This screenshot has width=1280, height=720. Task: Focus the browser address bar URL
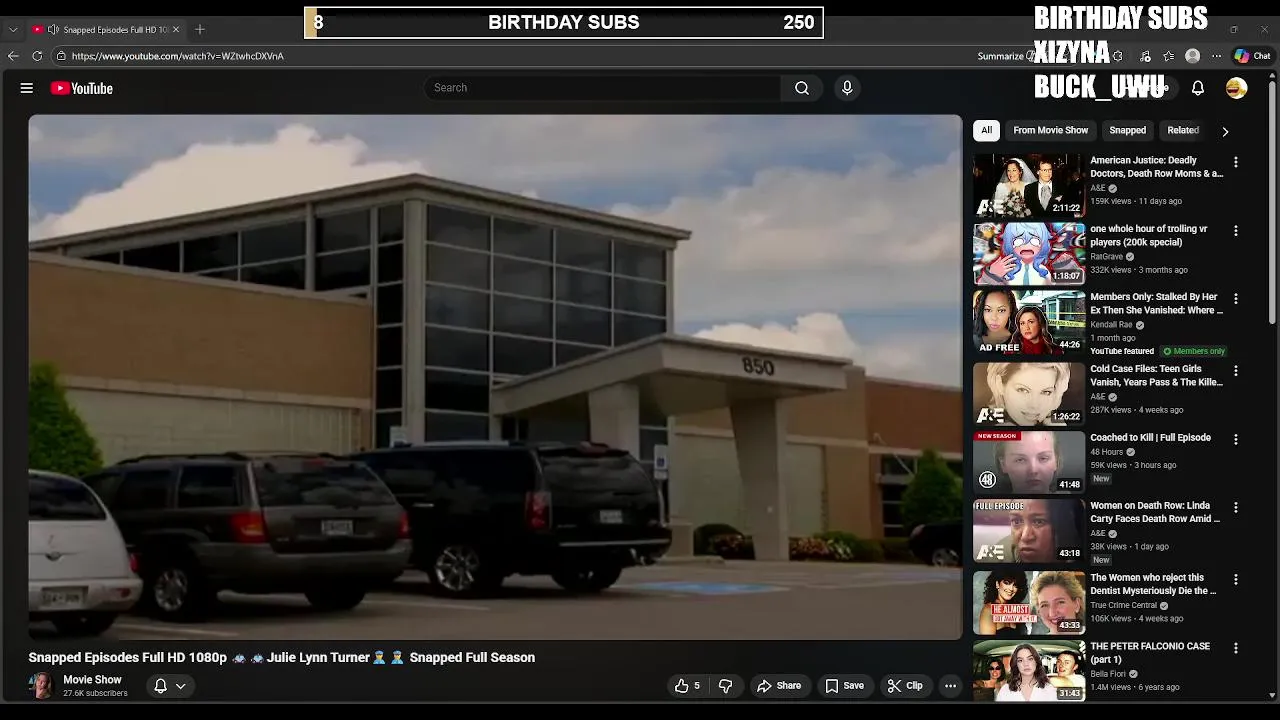[178, 56]
